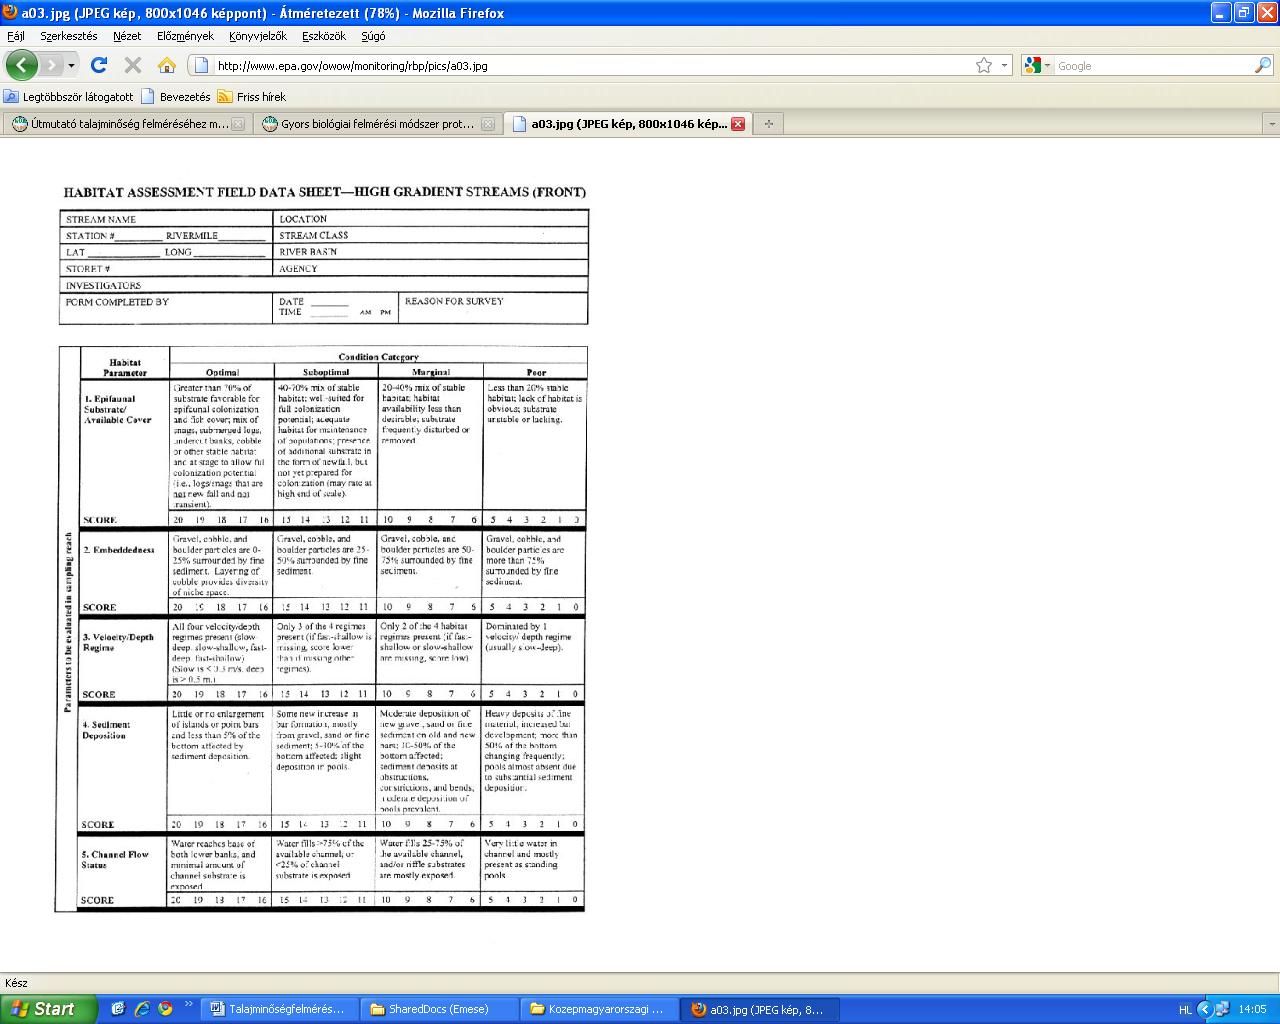Open the Előzmények menu
Viewport: 1280px width, 1024px height.
(x=185, y=36)
